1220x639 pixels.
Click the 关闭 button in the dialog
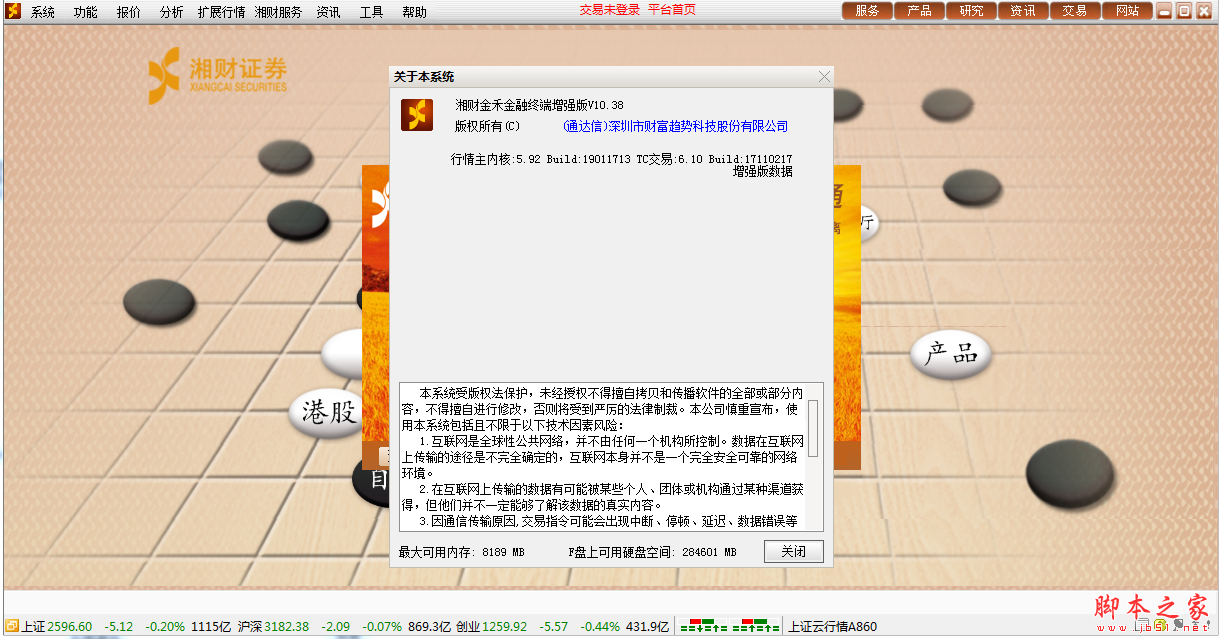coord(794,552)
